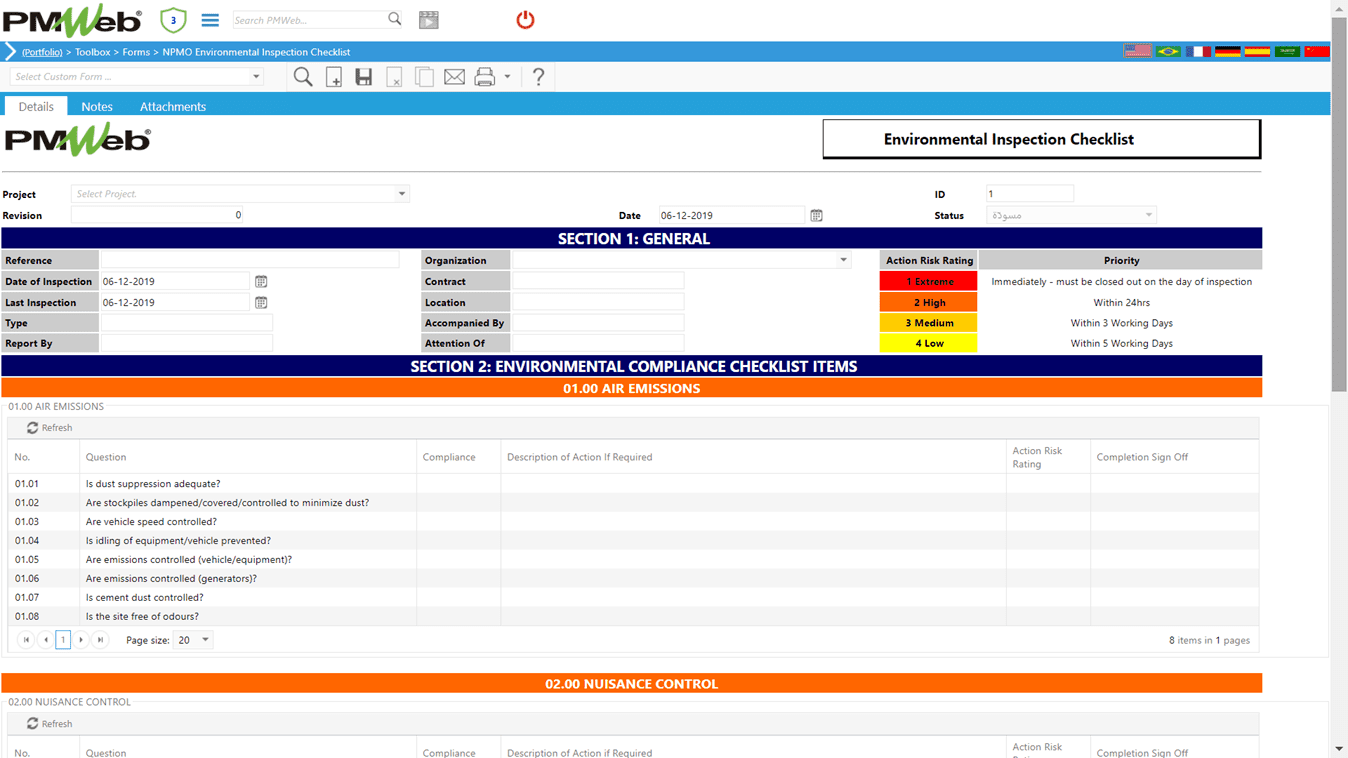This screenshot has width=1348, height=758.
Task: Go to previous page in Air Emissions pager
Action: 45,640
